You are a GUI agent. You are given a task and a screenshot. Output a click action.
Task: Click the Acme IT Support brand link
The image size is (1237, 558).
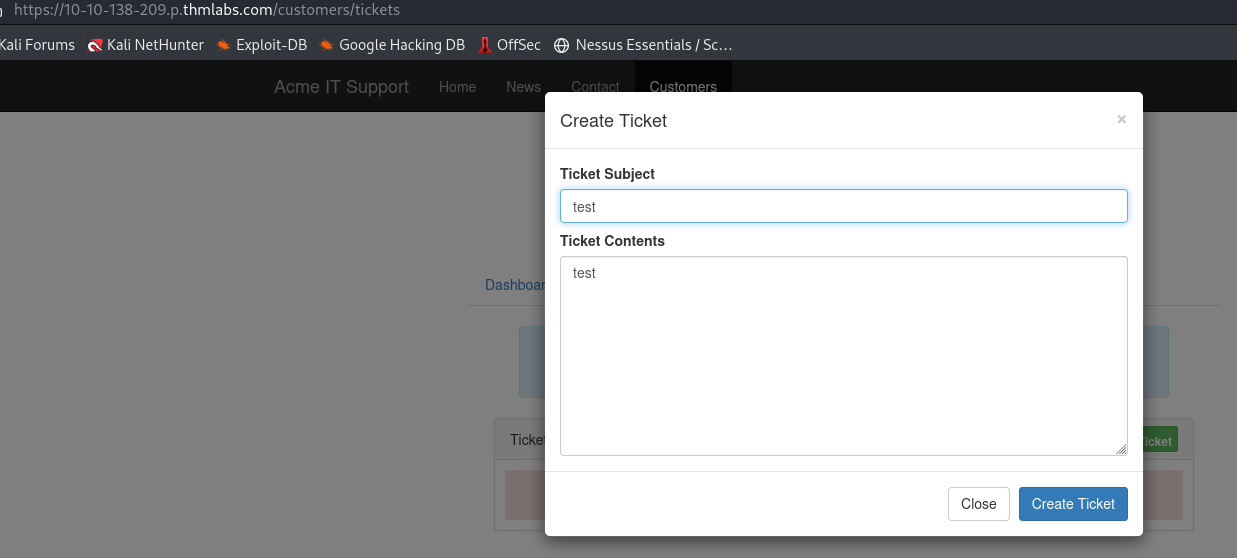click(341, 87)
